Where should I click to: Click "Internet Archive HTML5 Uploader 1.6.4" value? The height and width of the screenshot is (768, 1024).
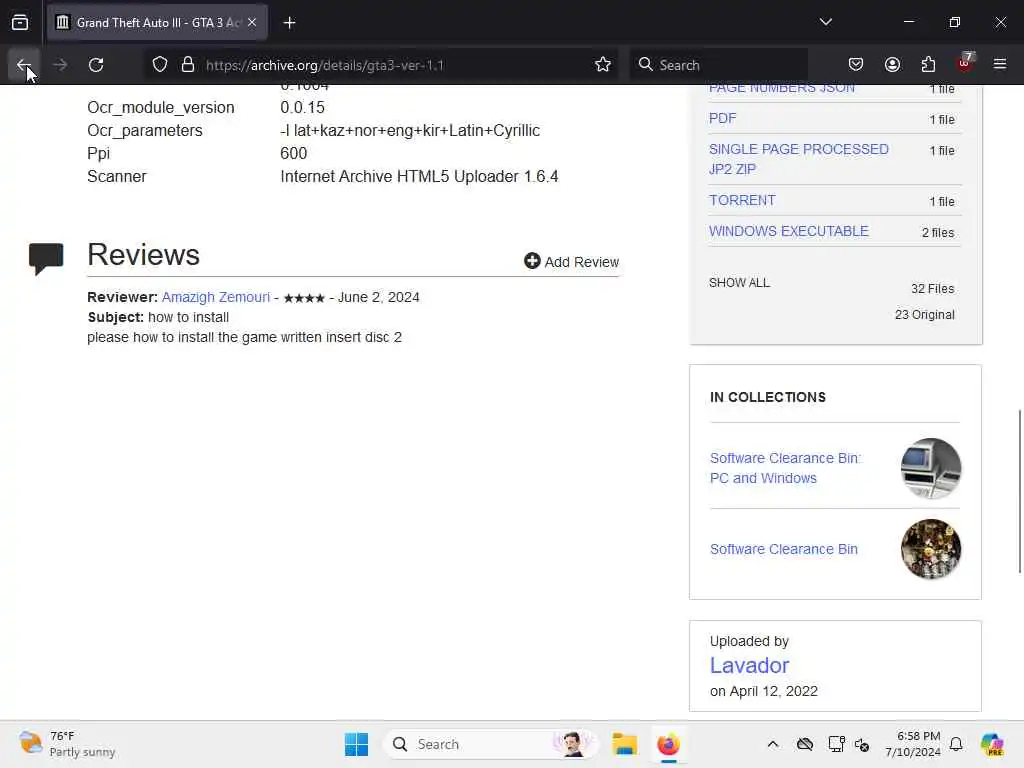coord(419,176)
